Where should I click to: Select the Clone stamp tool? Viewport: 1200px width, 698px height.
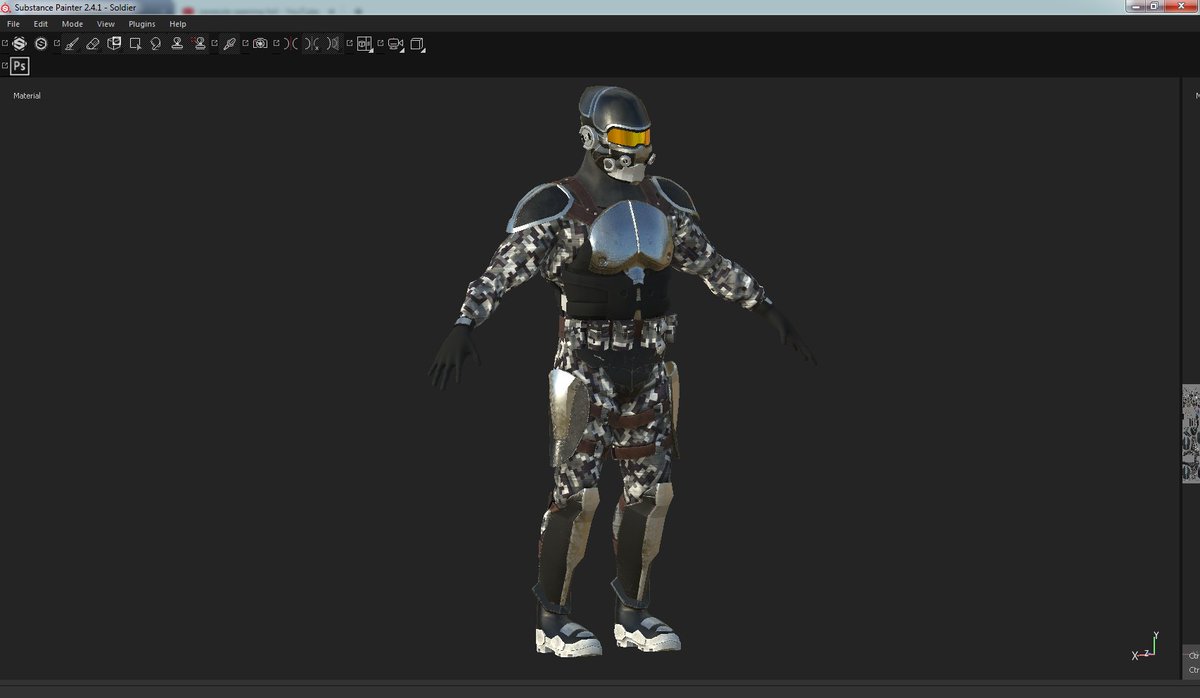(177, 44)
